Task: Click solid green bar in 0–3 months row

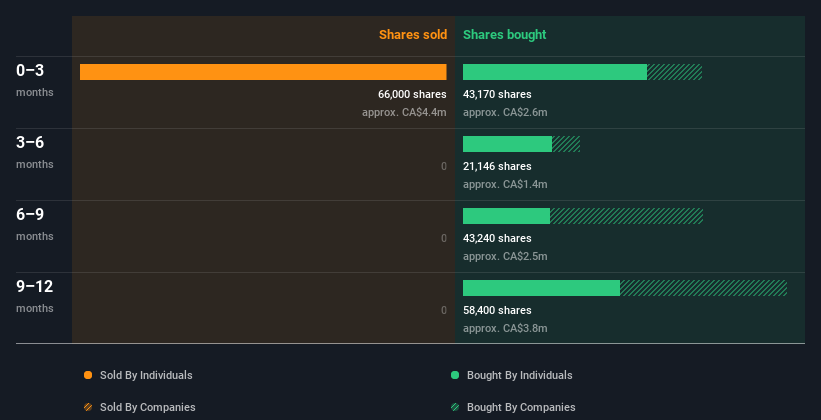Action: tap(555, 72)
